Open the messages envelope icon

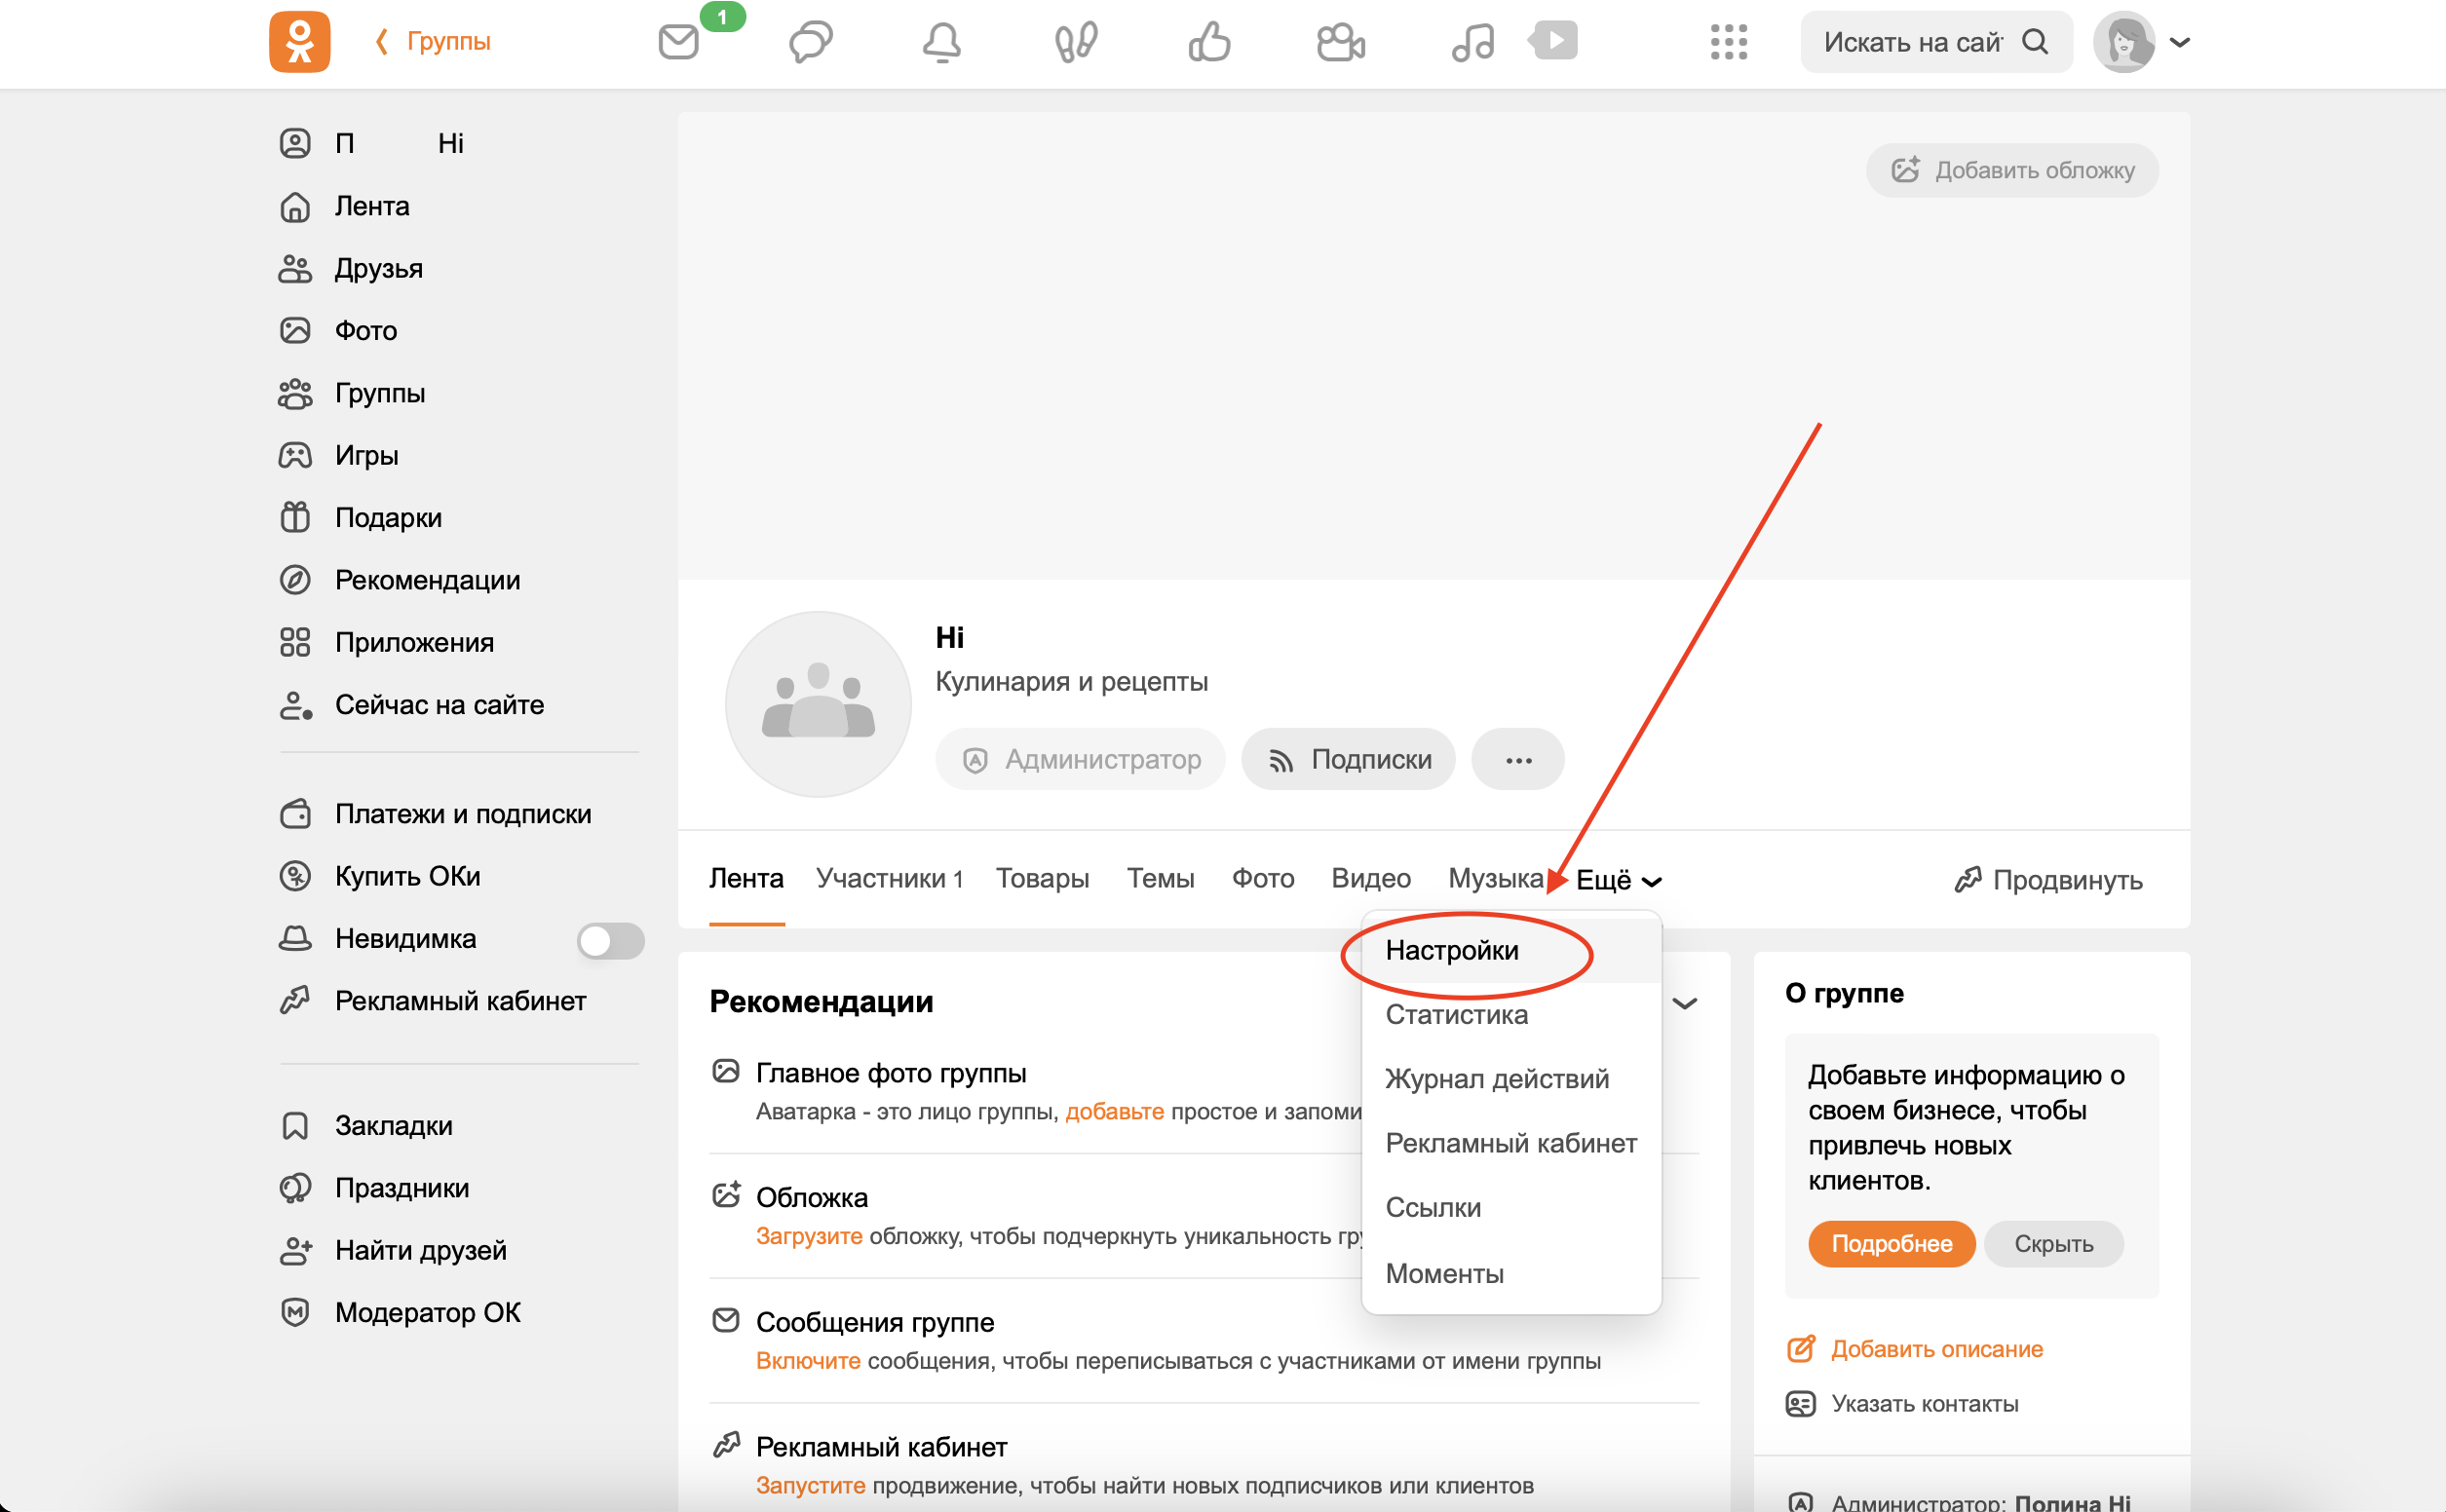[678, 42]
